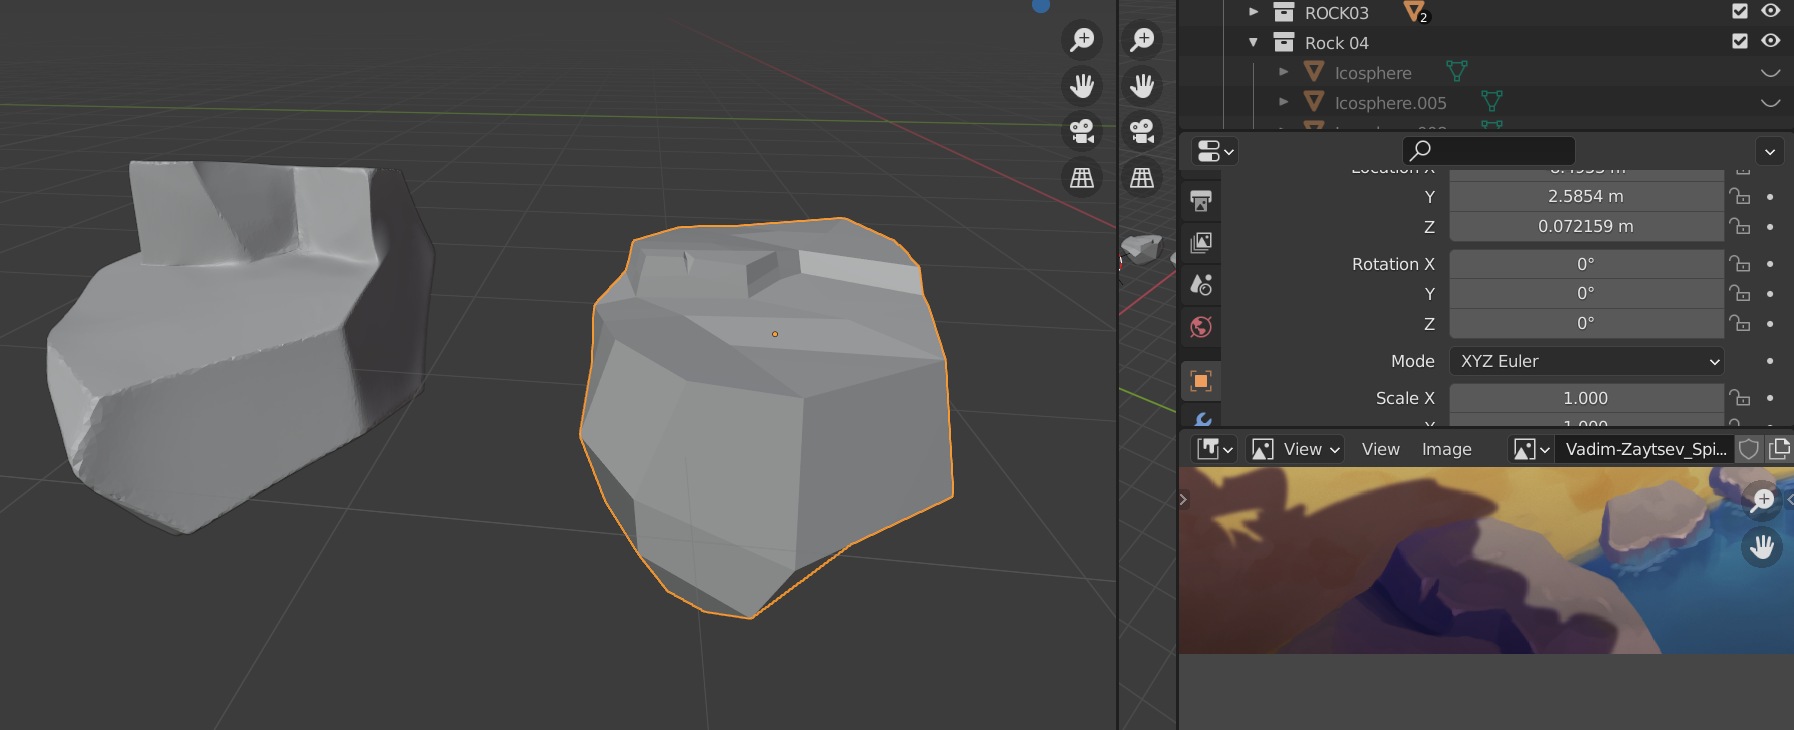1794x730 pixels.
Task: Toggle the lock on Rotation Z
Action: 1740,323
